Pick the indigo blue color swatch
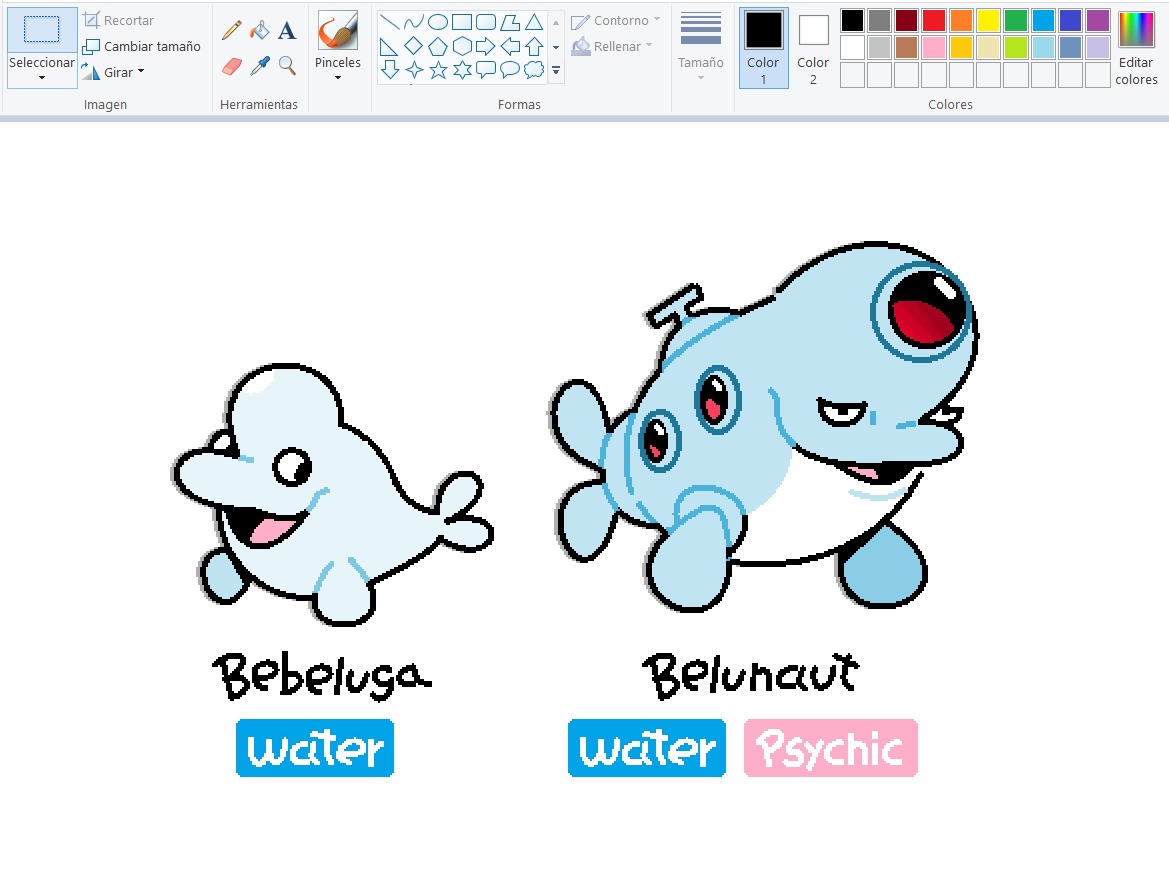This screenshot has width=1169, height=888. pos(1070,20)
